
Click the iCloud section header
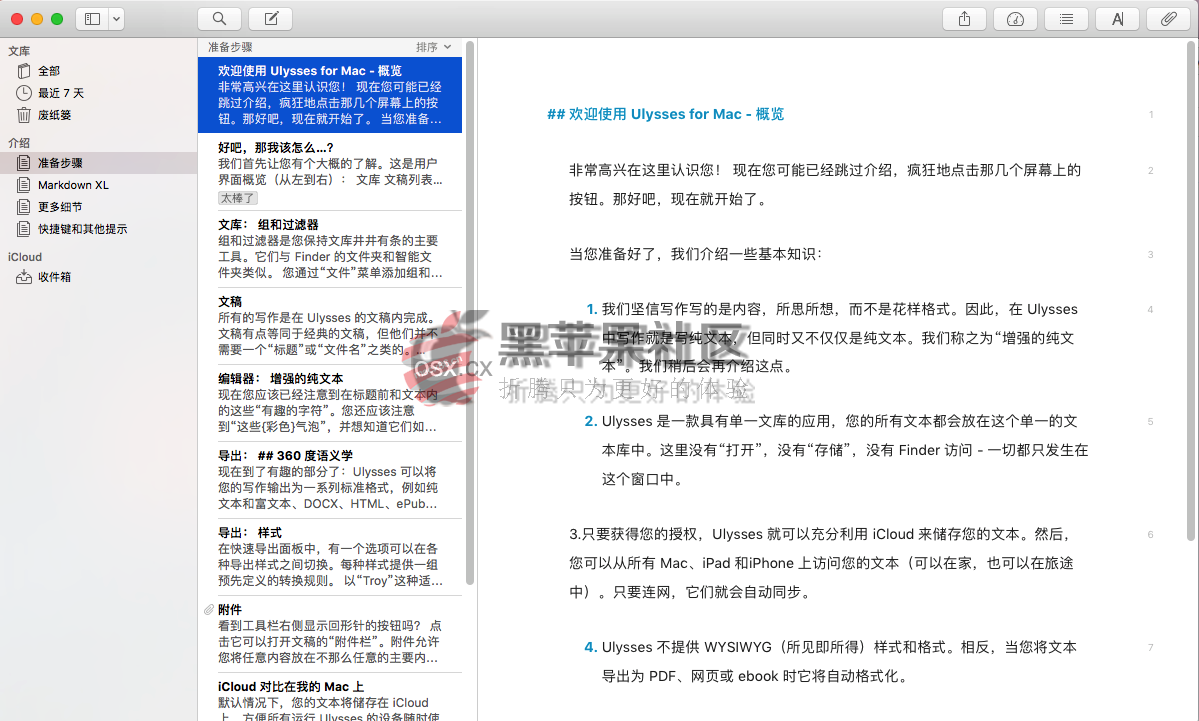click(24, 257)
